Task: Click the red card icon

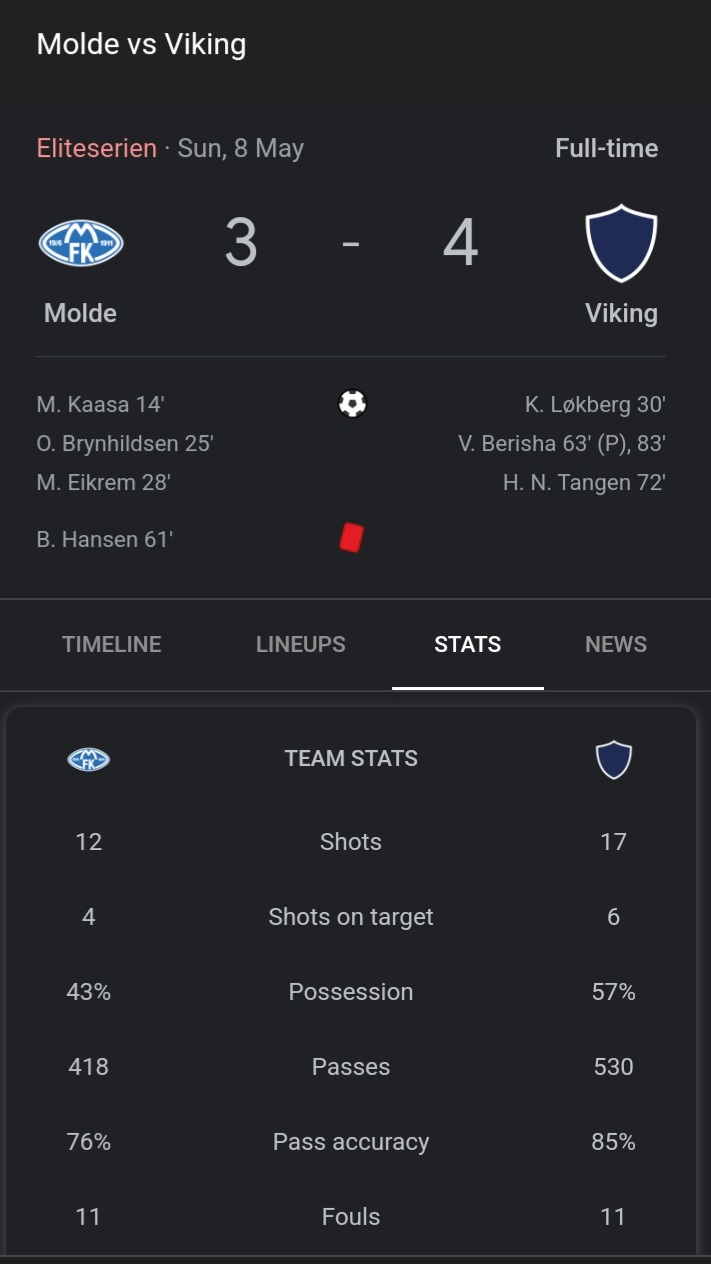Action: pyautogui.click(x=351, y=538)
